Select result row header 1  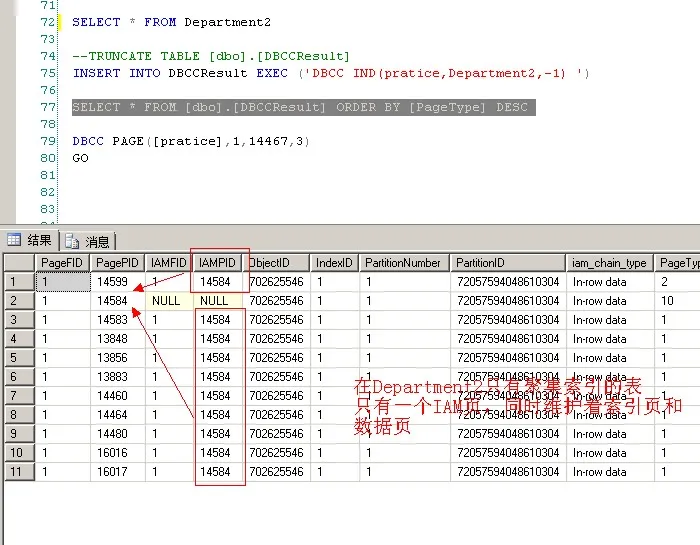click(19, 282)
